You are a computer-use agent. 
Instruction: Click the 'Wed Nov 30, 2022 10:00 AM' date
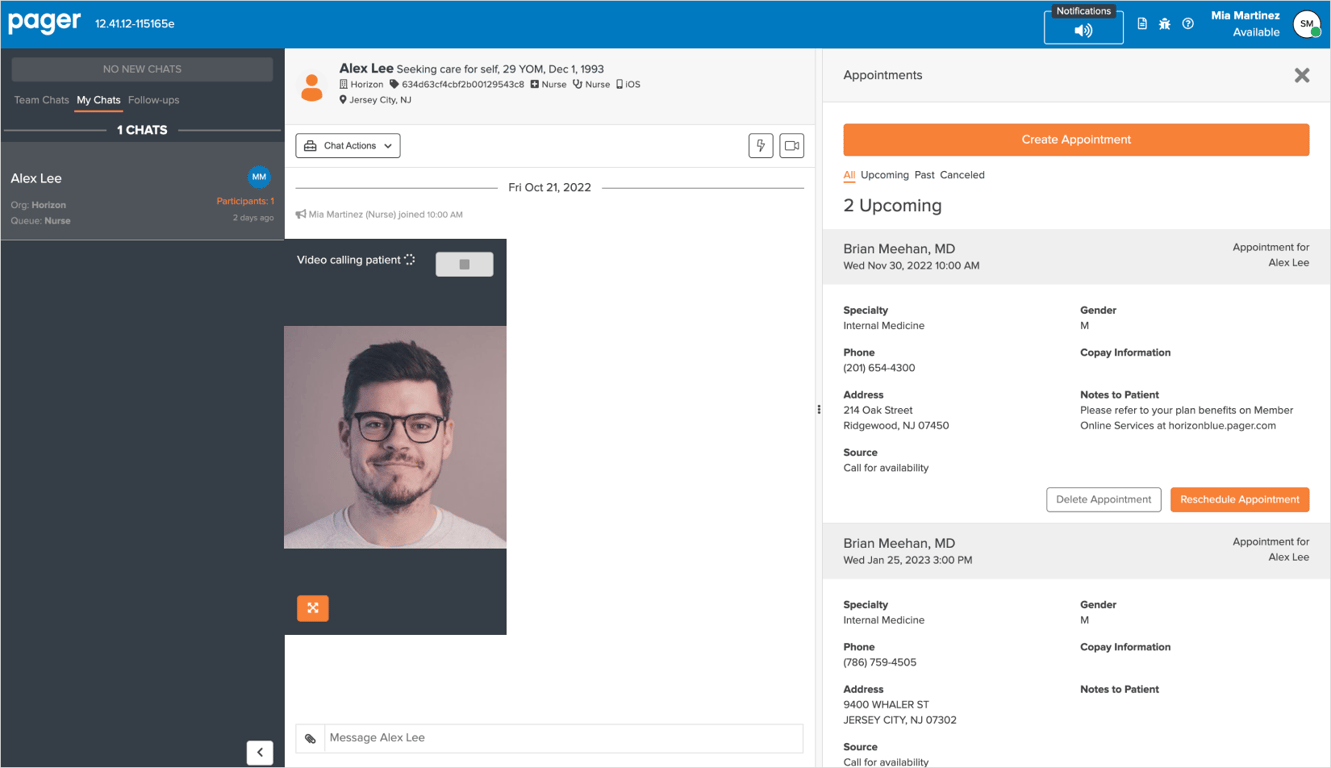pos(911,266)
